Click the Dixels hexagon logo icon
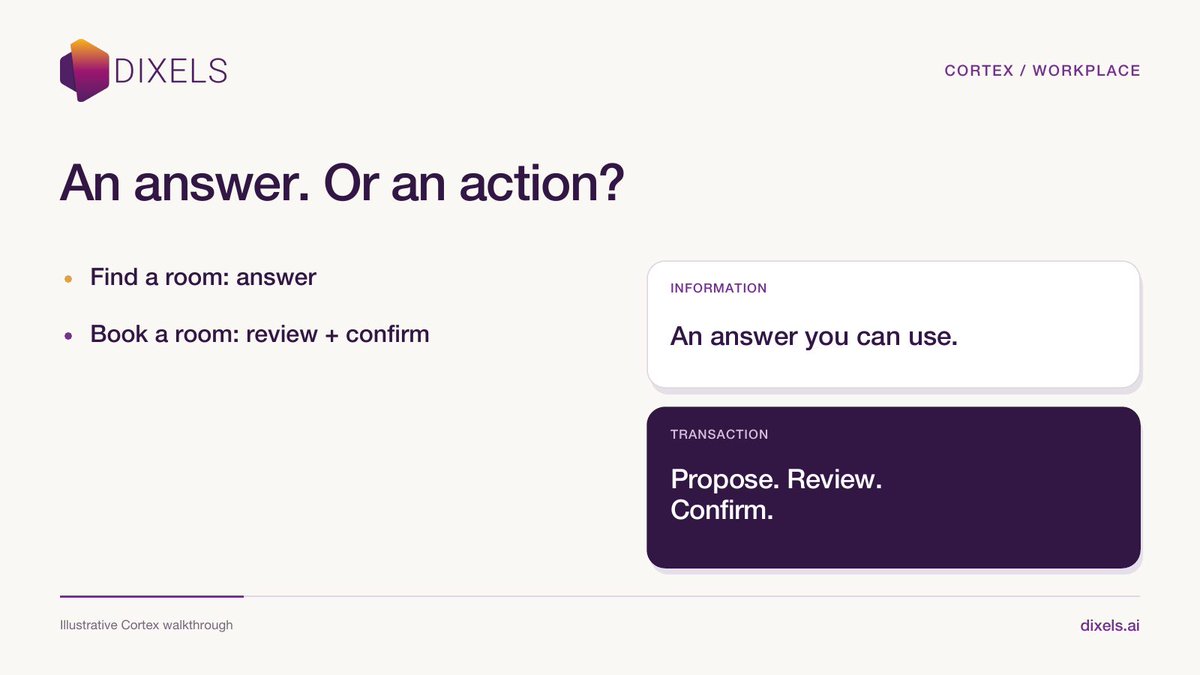1200x675 pixels. 84,70
